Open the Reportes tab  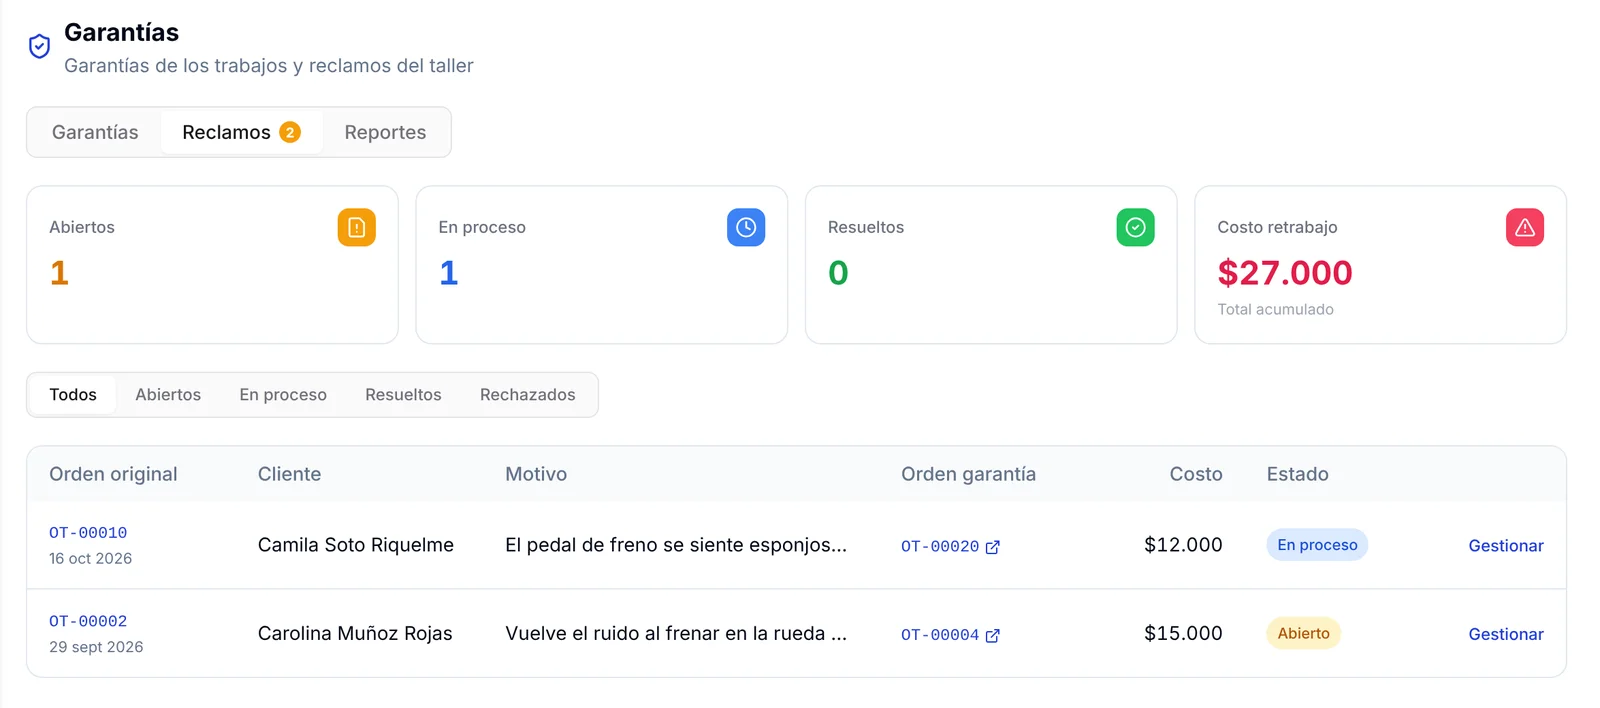click(385, 132)
